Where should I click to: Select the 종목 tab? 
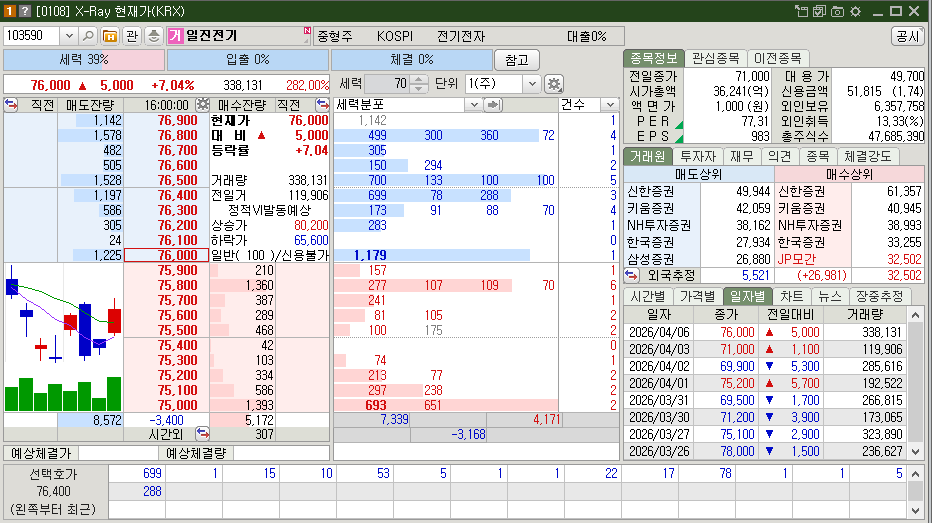(x=817, y=156)
